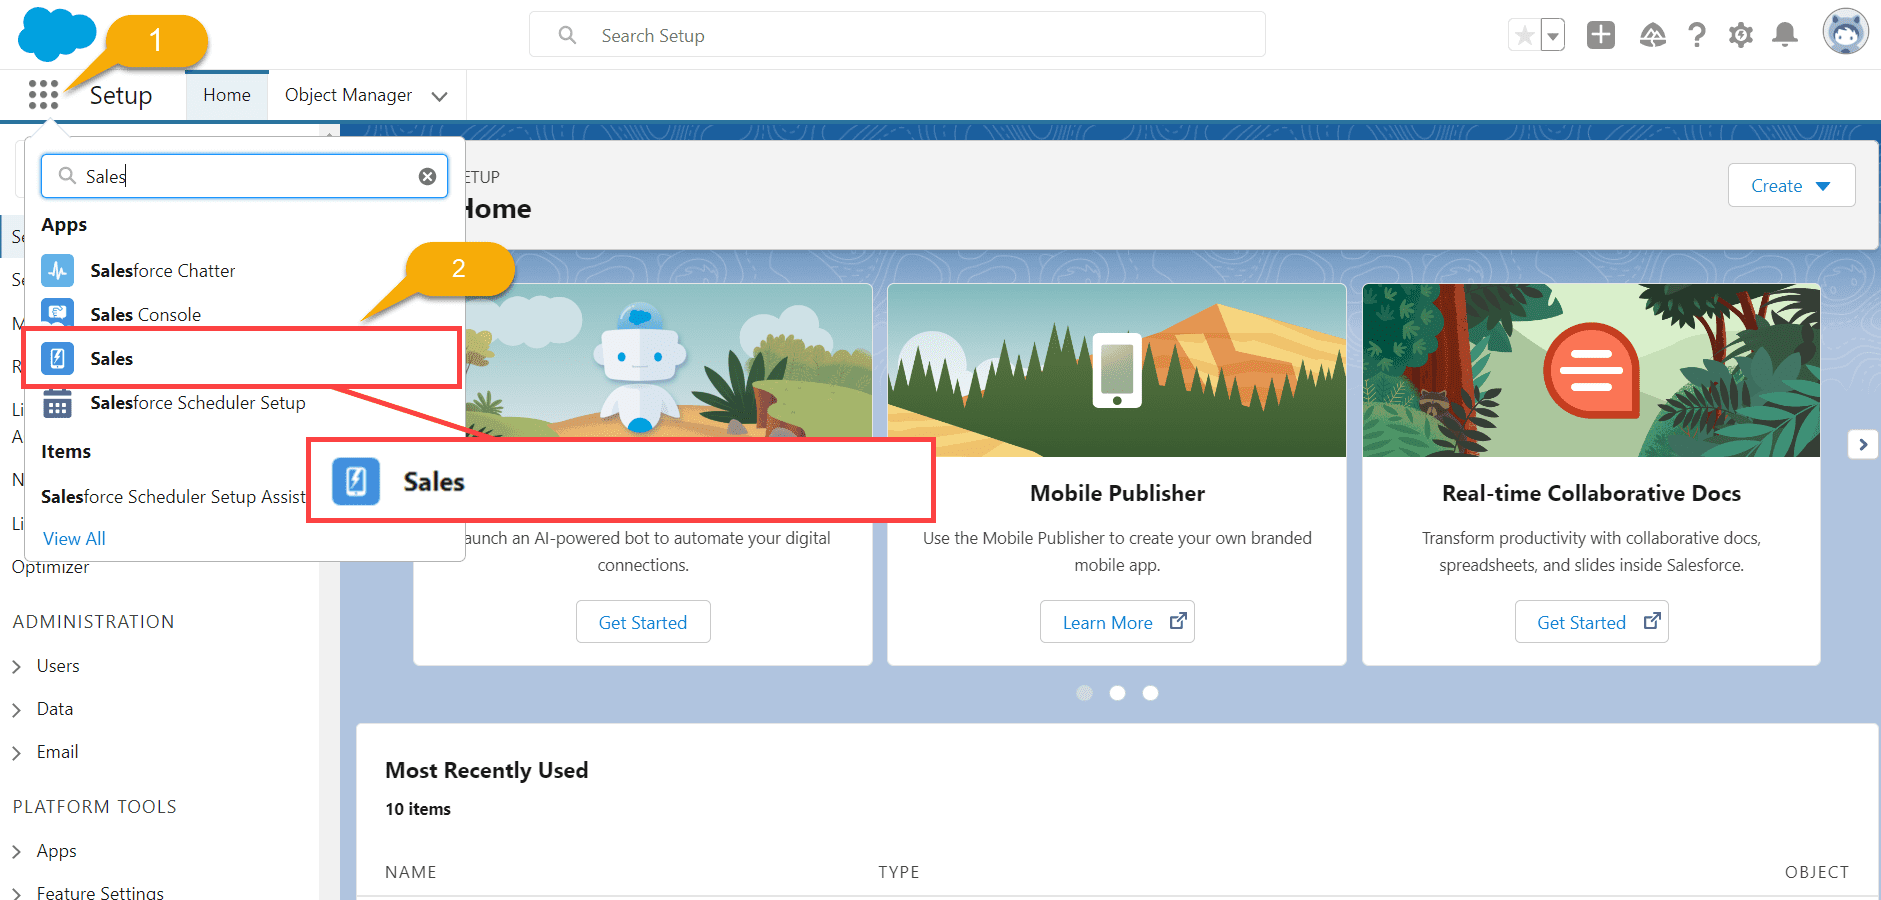Expand the Users section in the sidebar
Screen dimensions: 1881x900
pos(58,665)
